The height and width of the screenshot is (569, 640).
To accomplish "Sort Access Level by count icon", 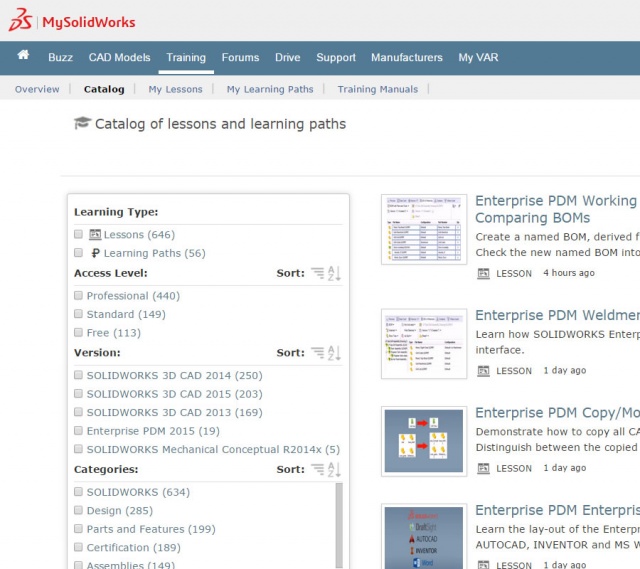I will [x=318, y=273].
